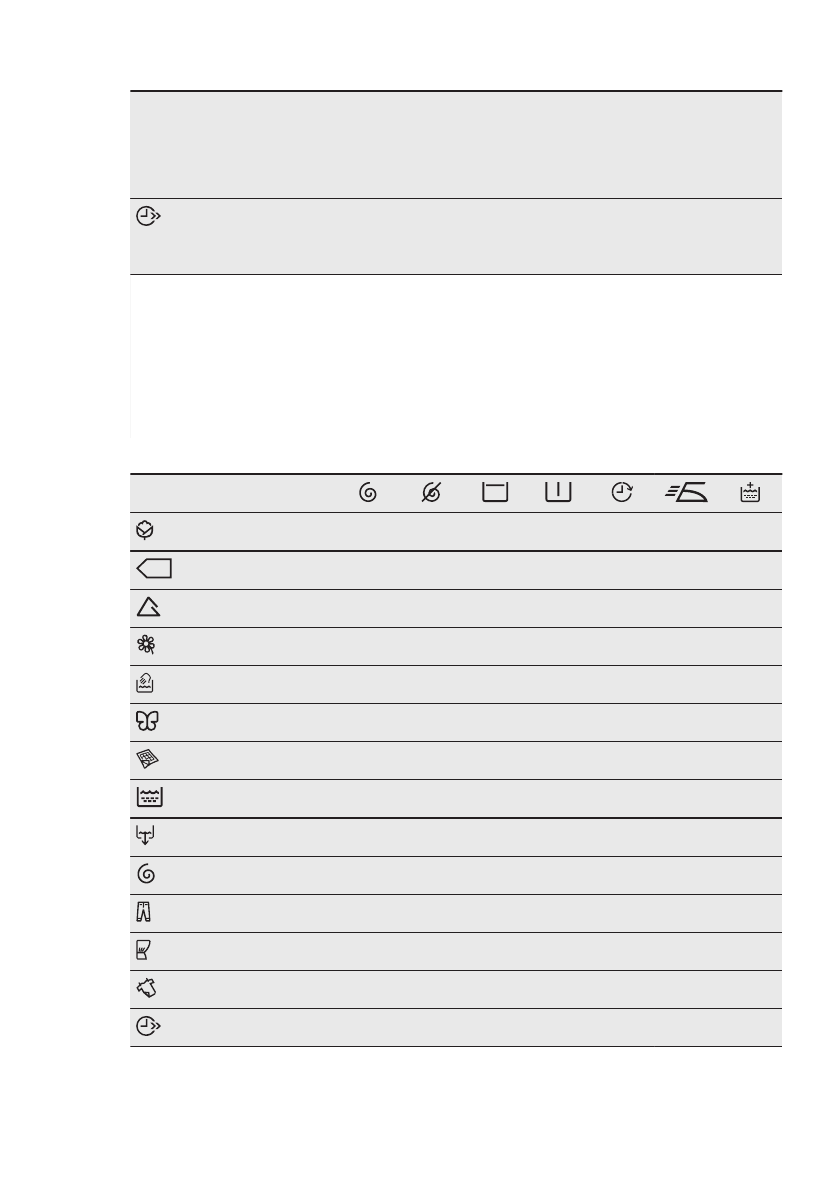Select the cotton boll program icon
The height and width of the screenshot is (1191, 839).
(x=145, y=530)
